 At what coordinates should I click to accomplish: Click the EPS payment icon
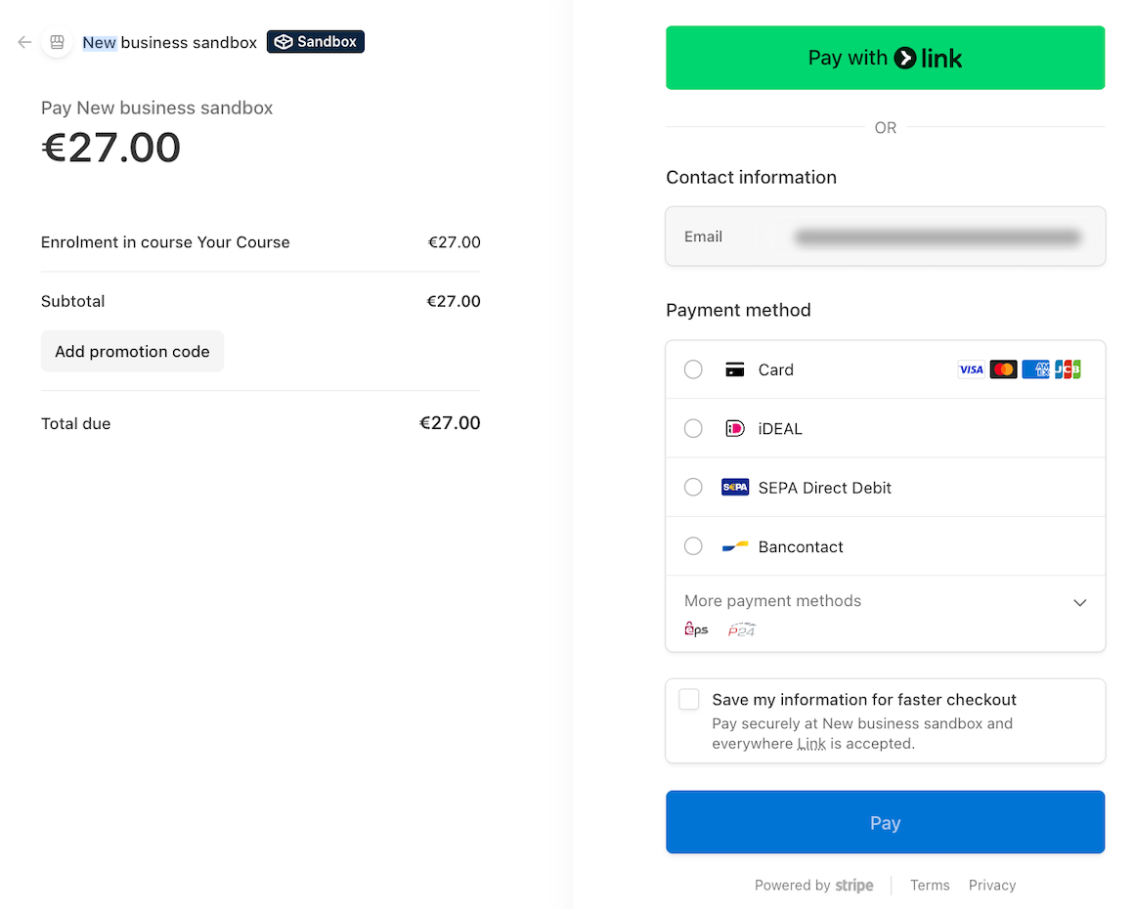(x=696, y=629)
